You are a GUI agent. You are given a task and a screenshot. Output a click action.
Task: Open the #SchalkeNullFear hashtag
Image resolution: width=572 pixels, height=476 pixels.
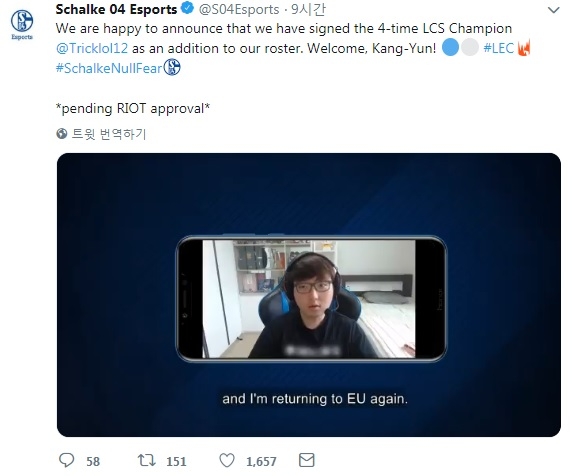coord(109,68)
